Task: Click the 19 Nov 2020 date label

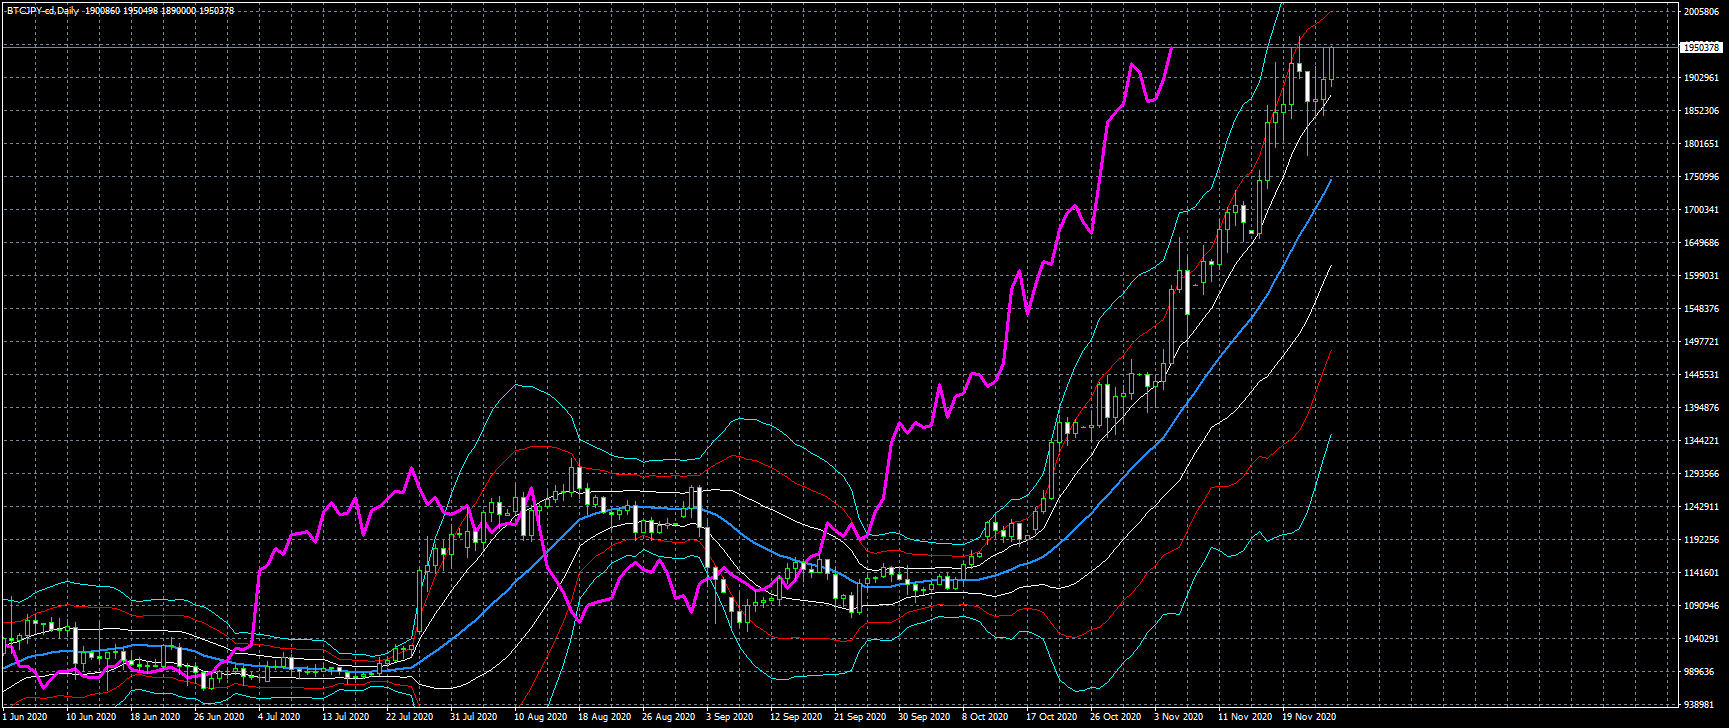Action: click(1309, 717)
